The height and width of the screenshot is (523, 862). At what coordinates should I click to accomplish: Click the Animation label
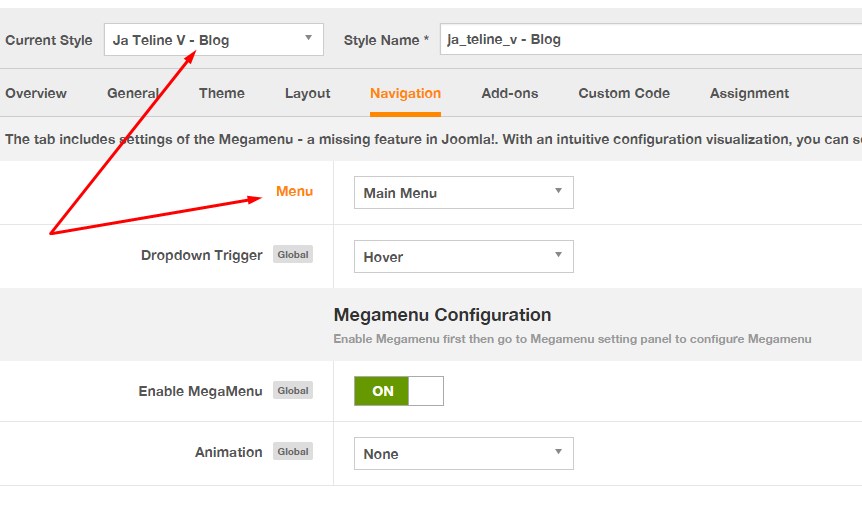pyautogui.click(x=229, y=453)
